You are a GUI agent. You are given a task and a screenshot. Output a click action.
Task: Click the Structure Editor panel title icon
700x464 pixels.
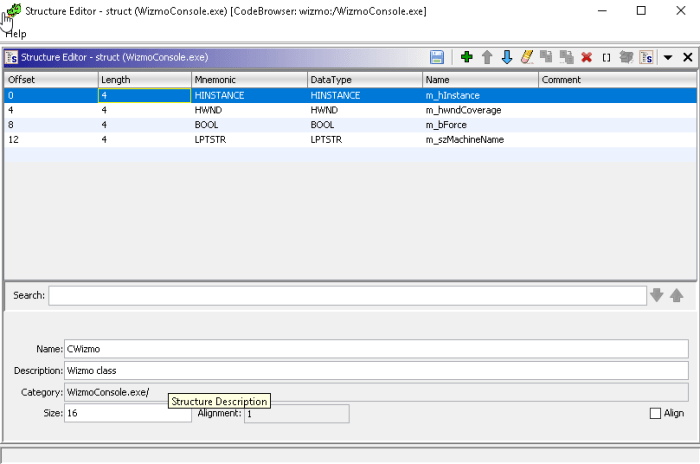click(x=11, y=58)
